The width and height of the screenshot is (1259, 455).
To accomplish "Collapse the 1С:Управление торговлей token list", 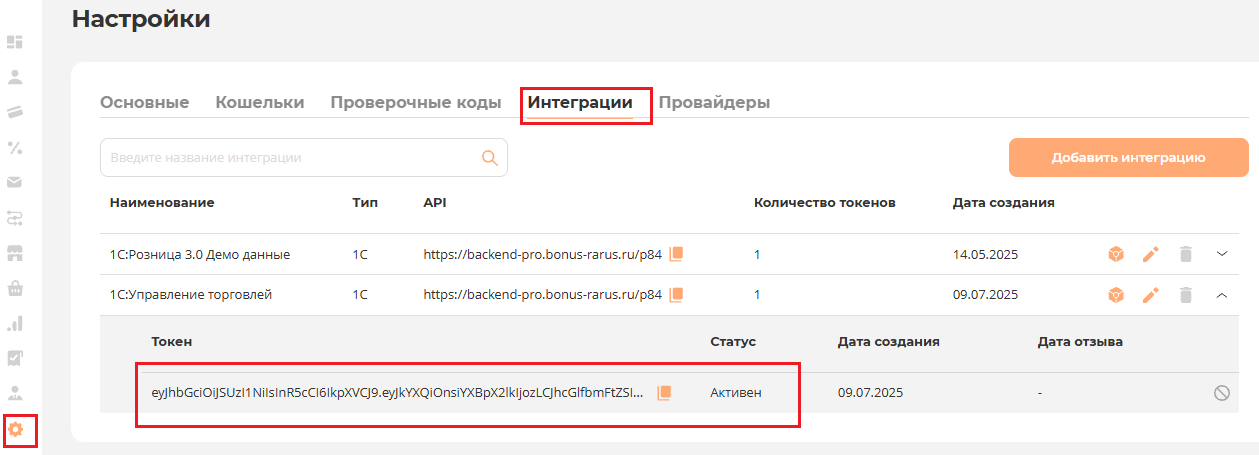I will [1221, 294].
